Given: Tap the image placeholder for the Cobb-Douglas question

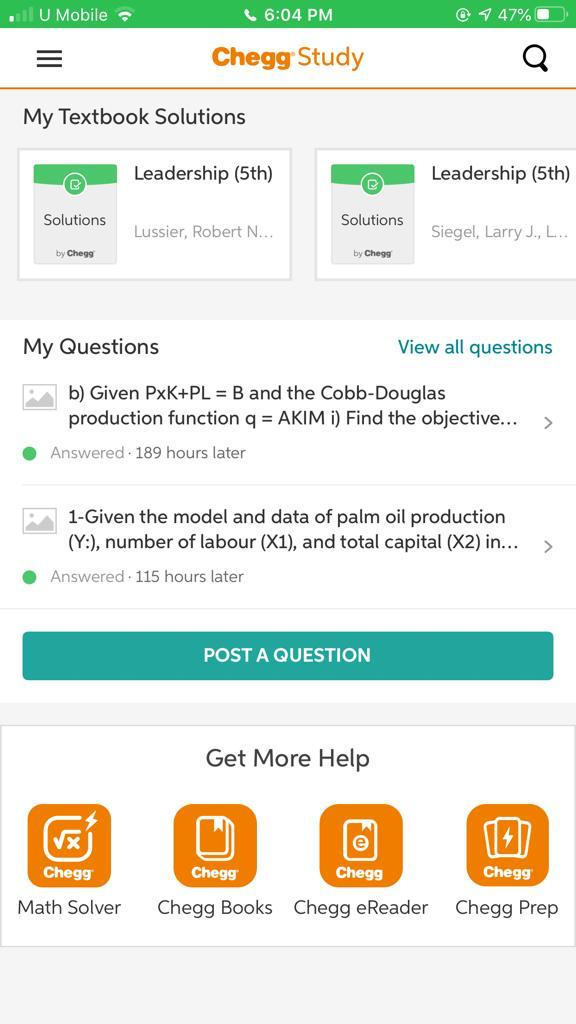Looking at the screenshot, I should pyautogui.click(x=40, y=397).
